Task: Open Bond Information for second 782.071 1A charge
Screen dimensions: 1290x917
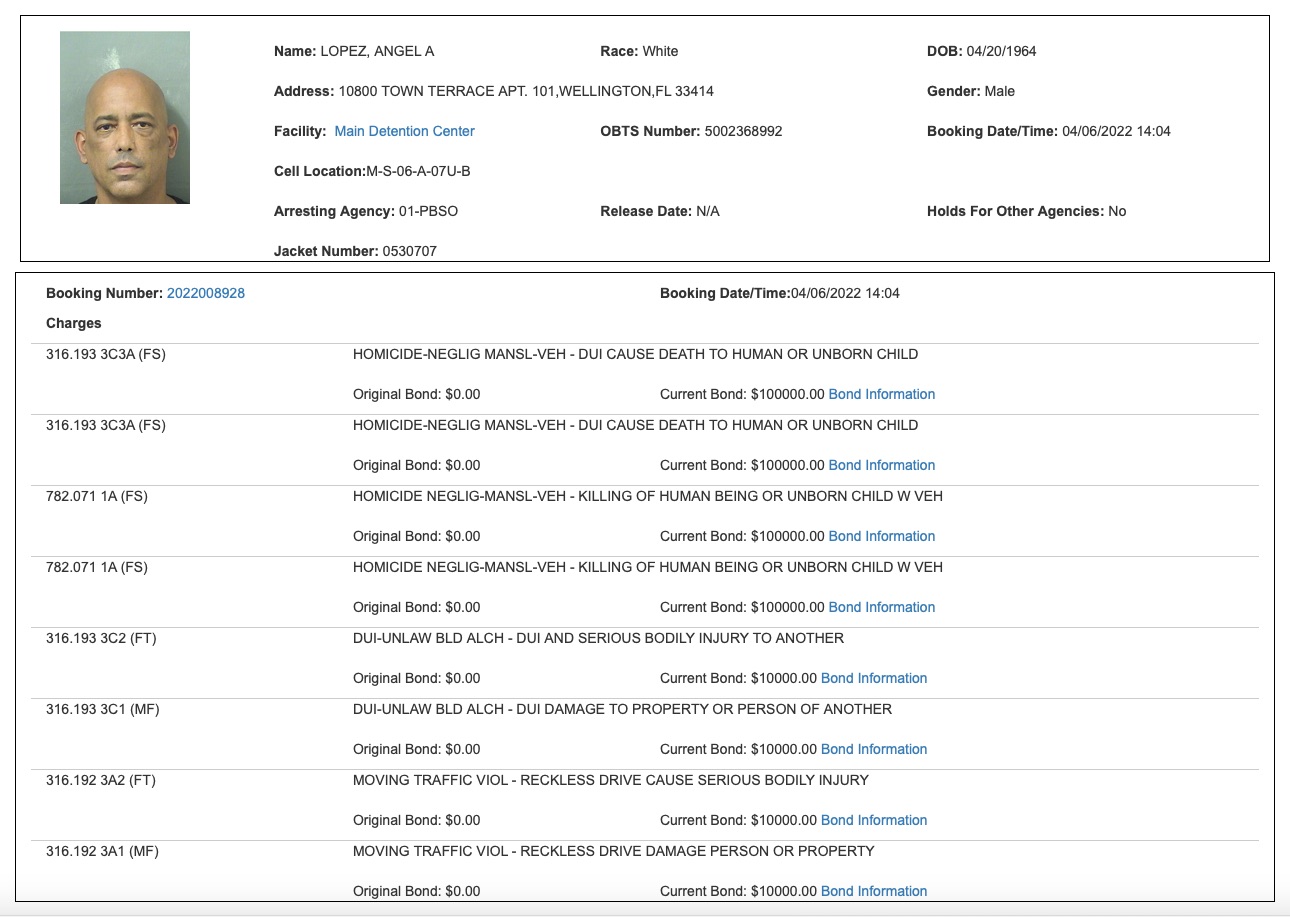Action: tap(882, 607)
